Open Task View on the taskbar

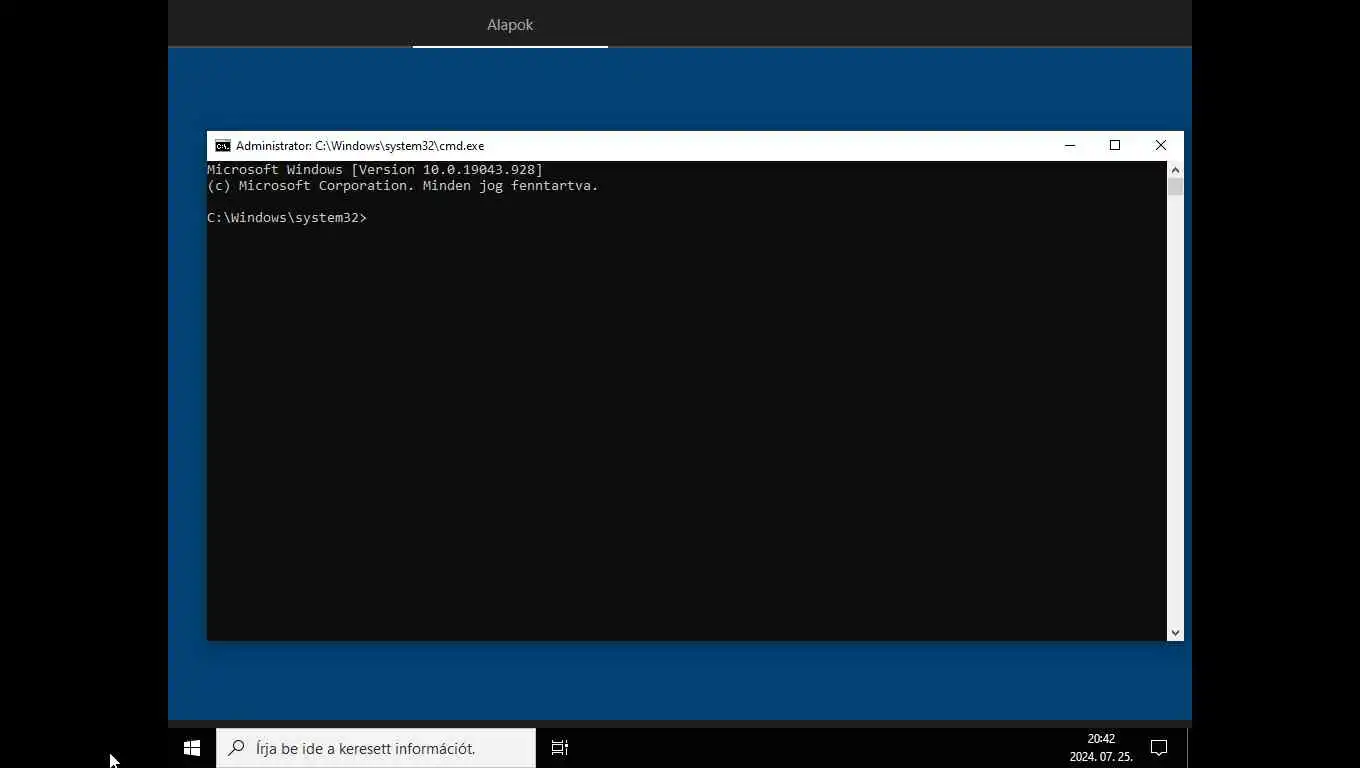pos(560,748)
